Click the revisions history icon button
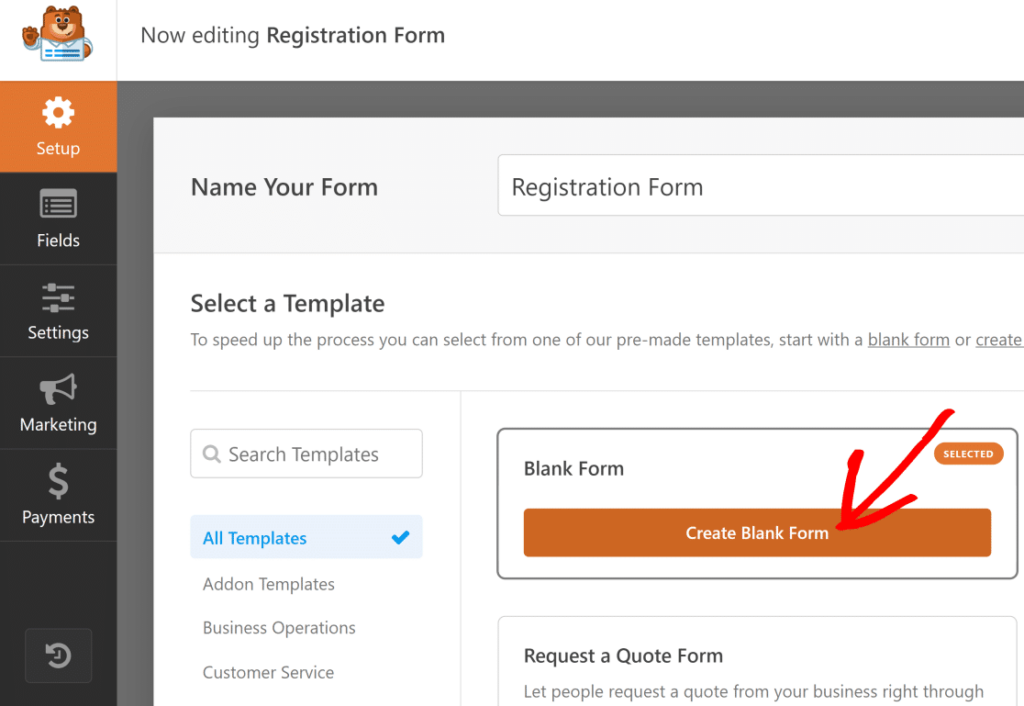 (58, 656)
